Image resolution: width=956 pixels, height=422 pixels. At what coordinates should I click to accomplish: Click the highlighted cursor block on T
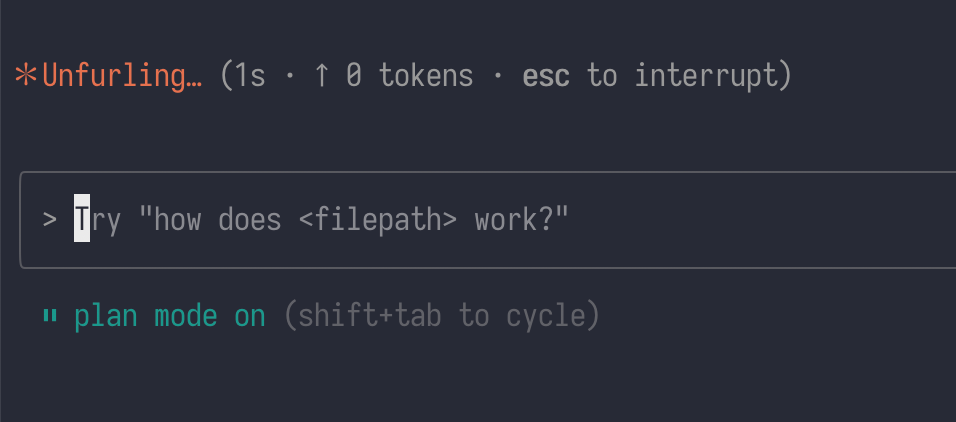[x=82, y=220]
